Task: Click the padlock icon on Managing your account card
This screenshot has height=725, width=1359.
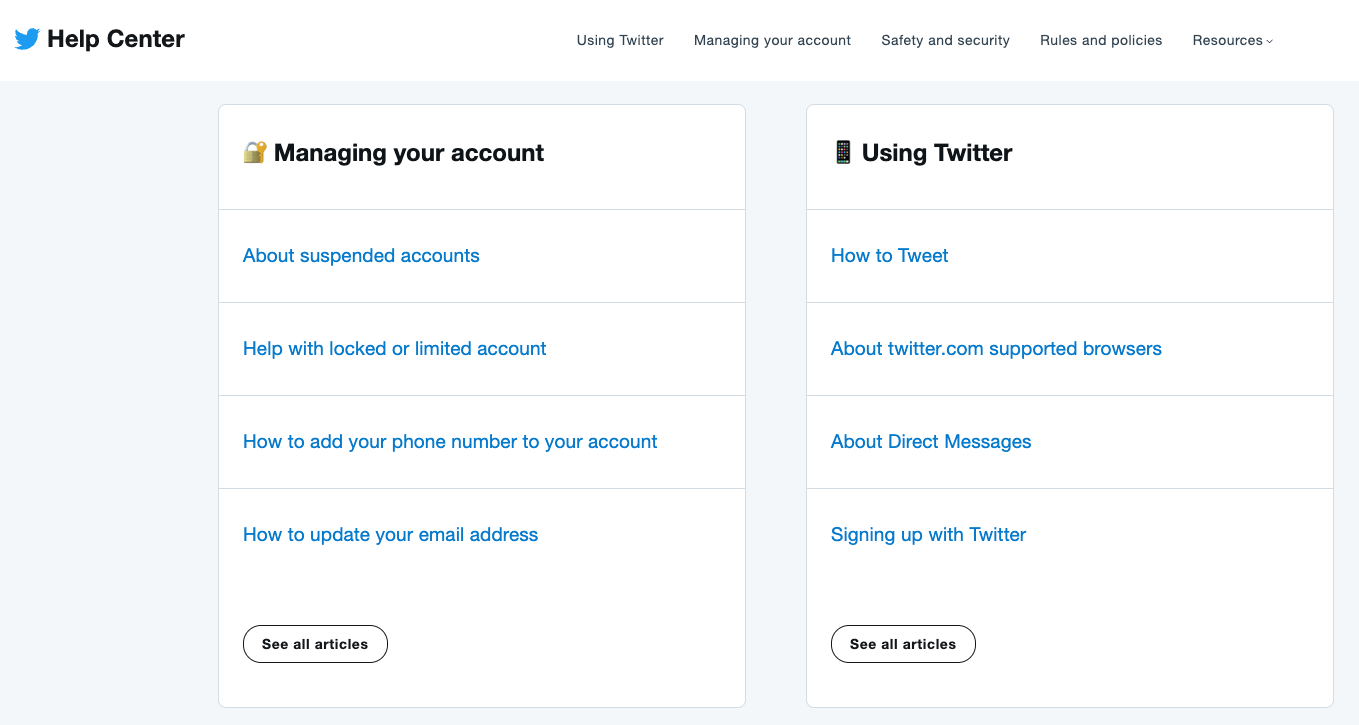Action: (254, 152)
